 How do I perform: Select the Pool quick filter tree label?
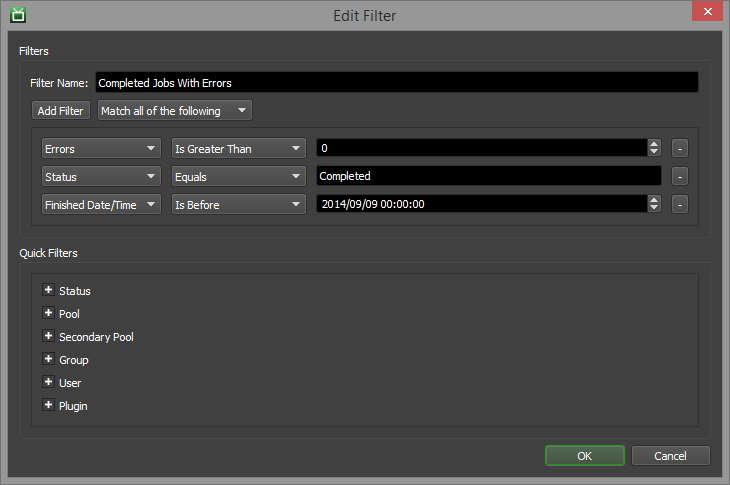coord(69,314)
